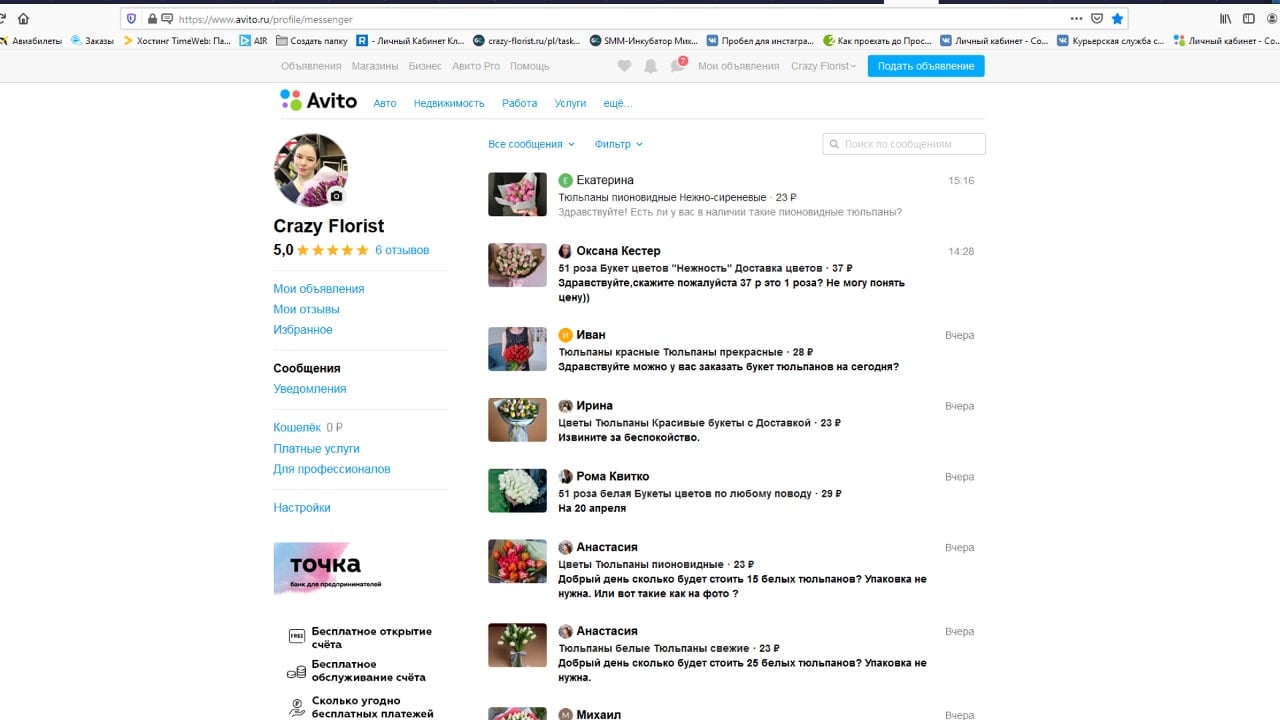
Task: Open 'Создать папку' bookmark
Action: (x=312, y=41)
